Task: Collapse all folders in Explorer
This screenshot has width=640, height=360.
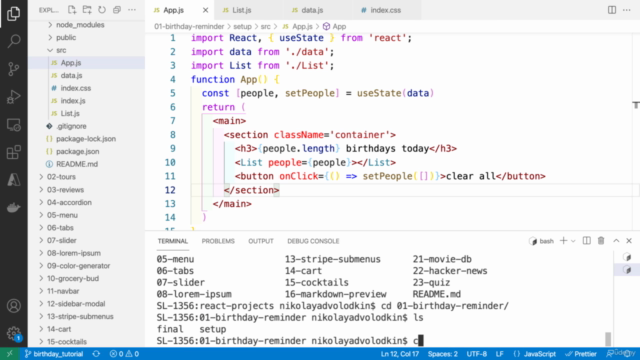Action: 117,10
